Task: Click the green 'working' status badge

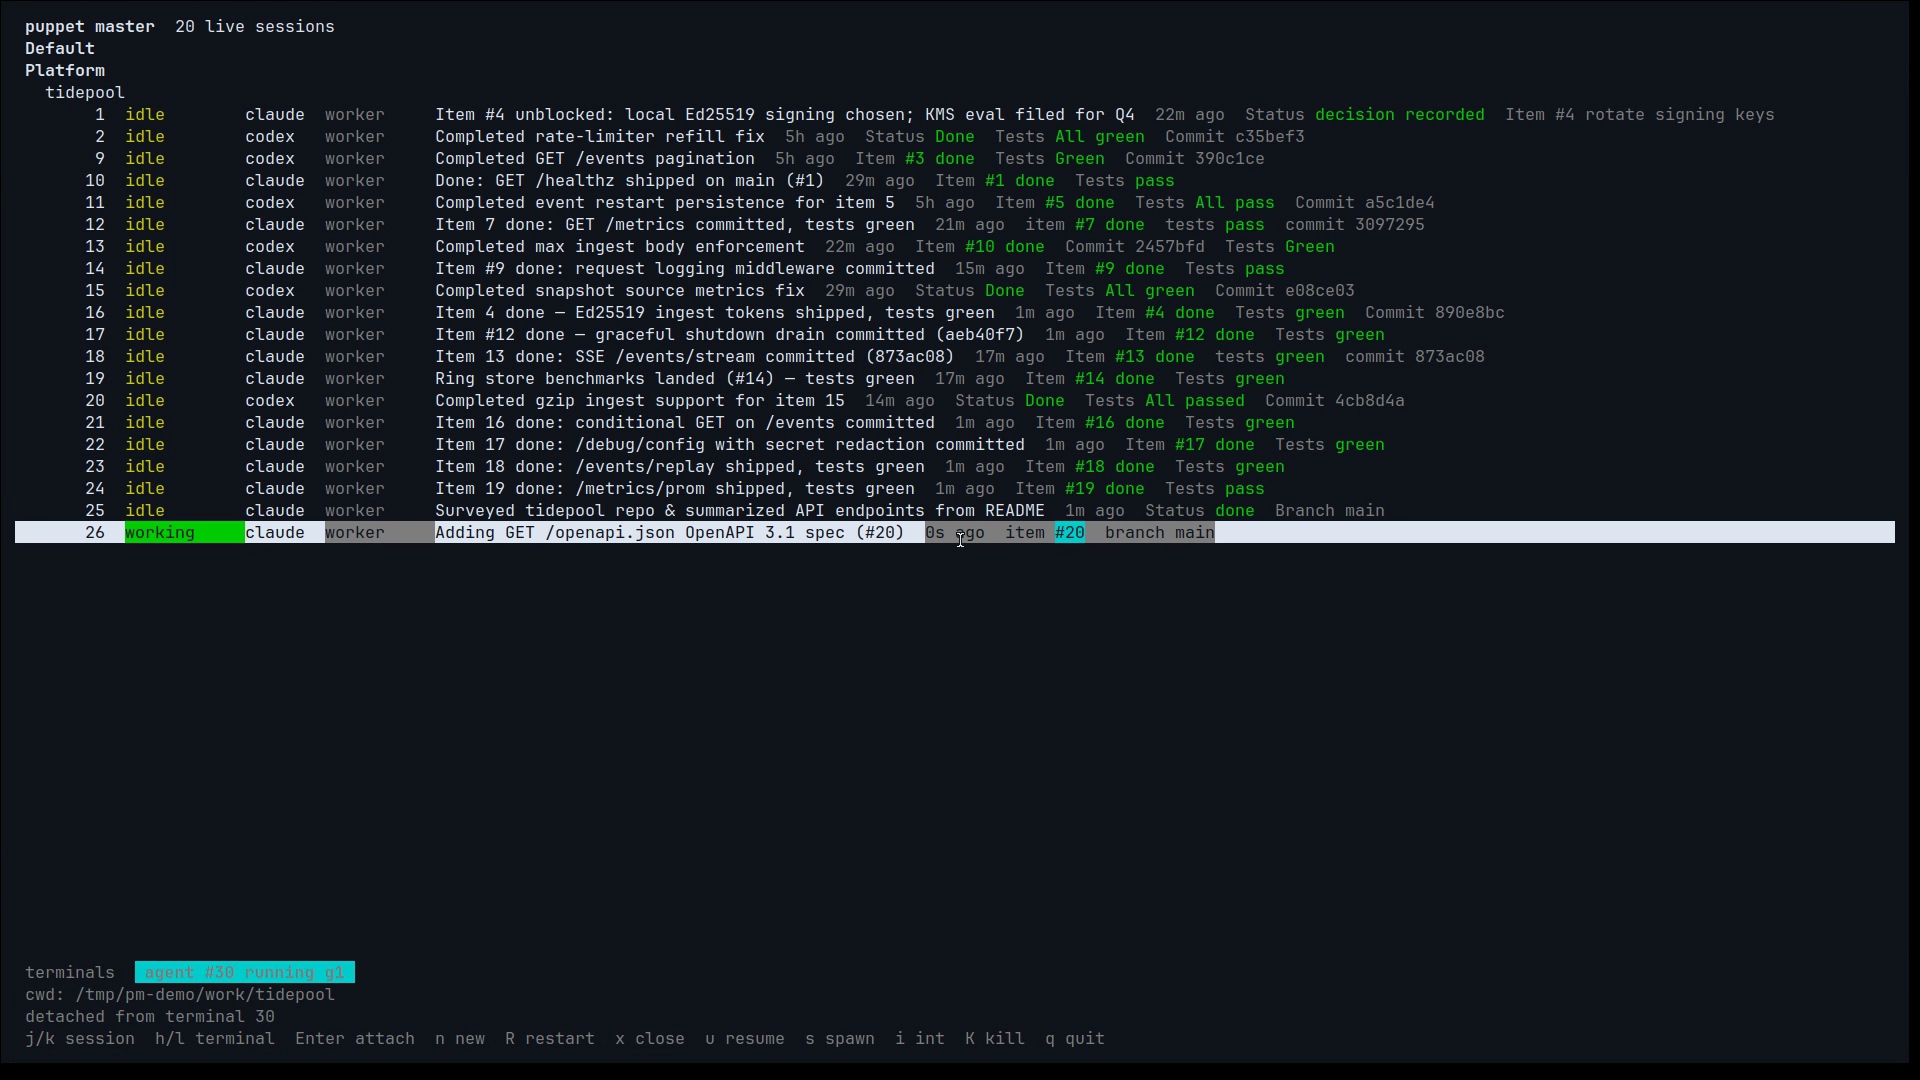Action: (184, 533)
